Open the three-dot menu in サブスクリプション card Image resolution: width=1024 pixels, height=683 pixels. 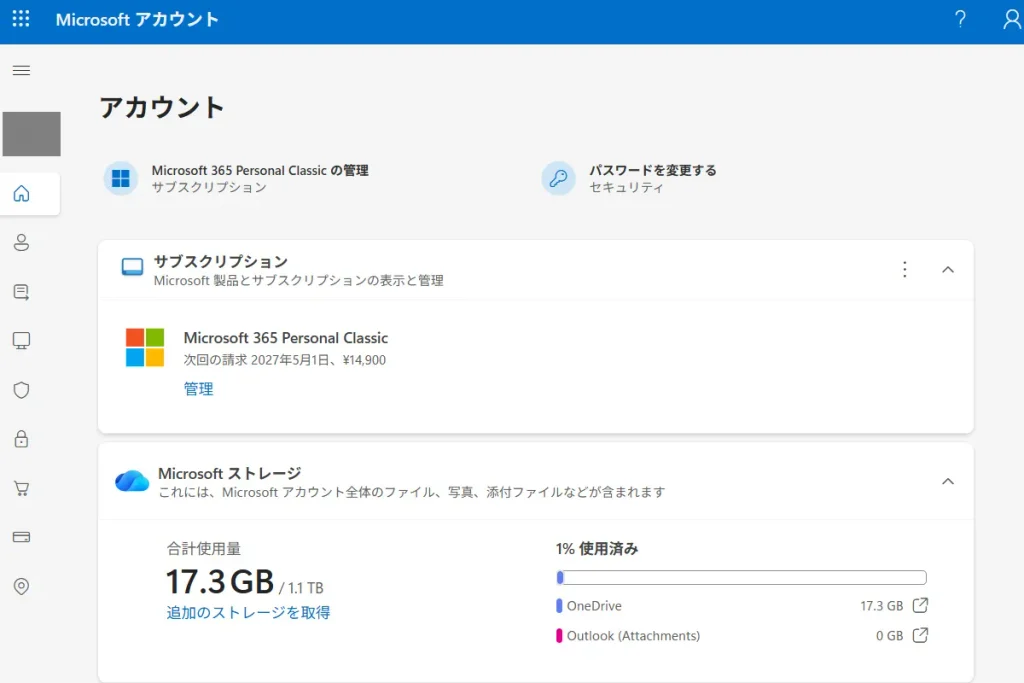(904, 270)
